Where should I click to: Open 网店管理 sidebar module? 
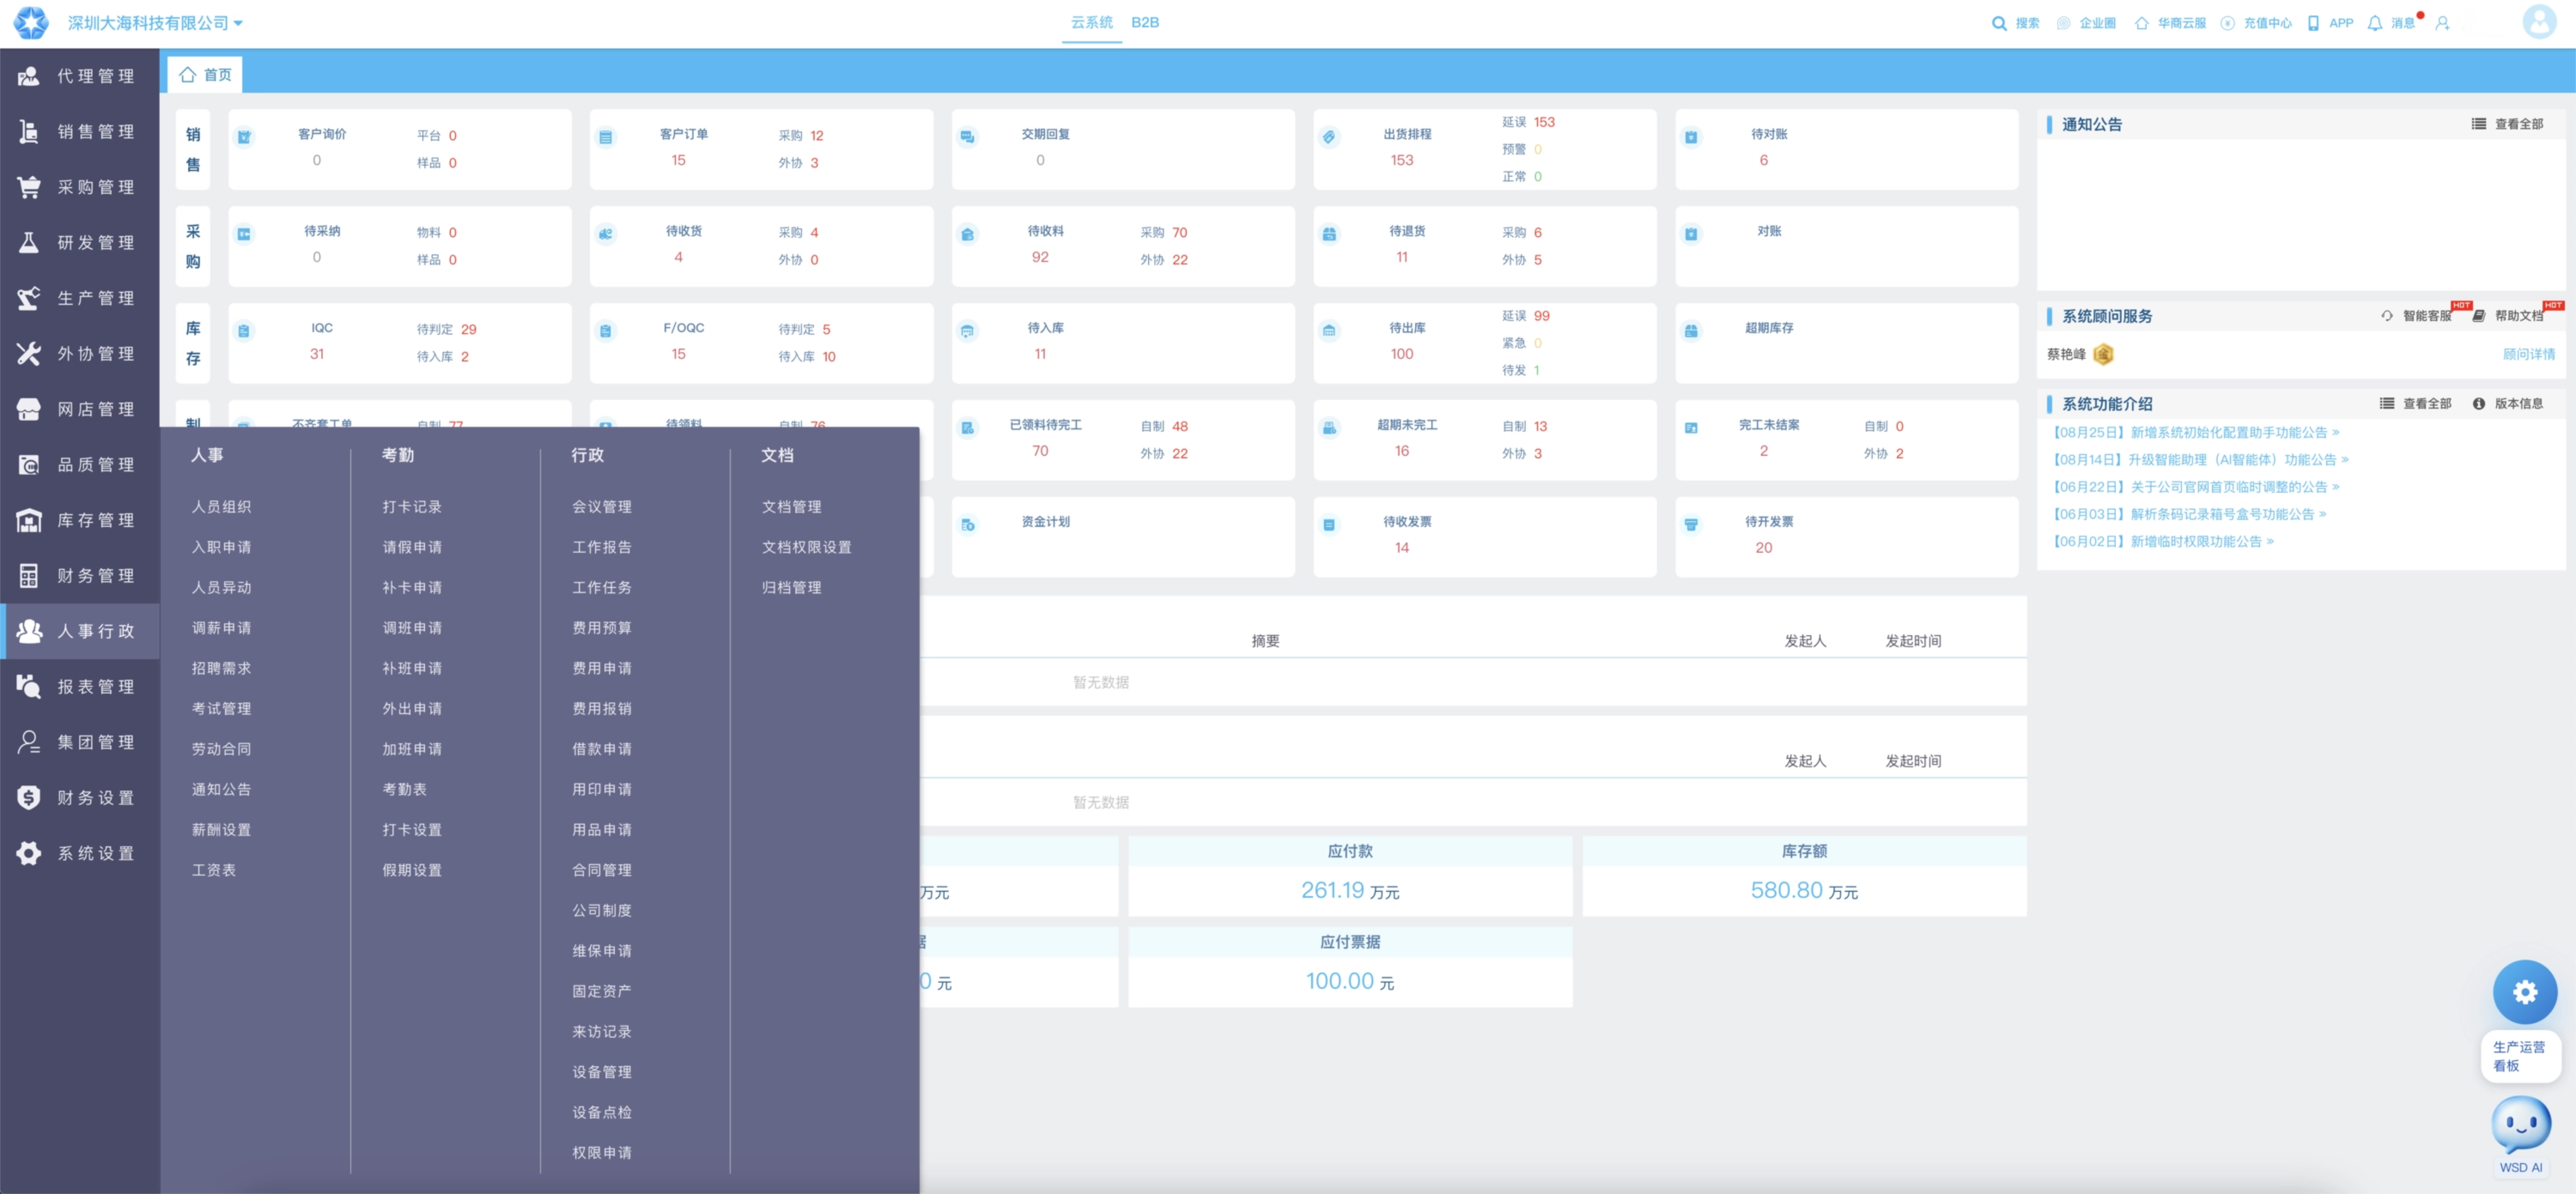point(80,409)
